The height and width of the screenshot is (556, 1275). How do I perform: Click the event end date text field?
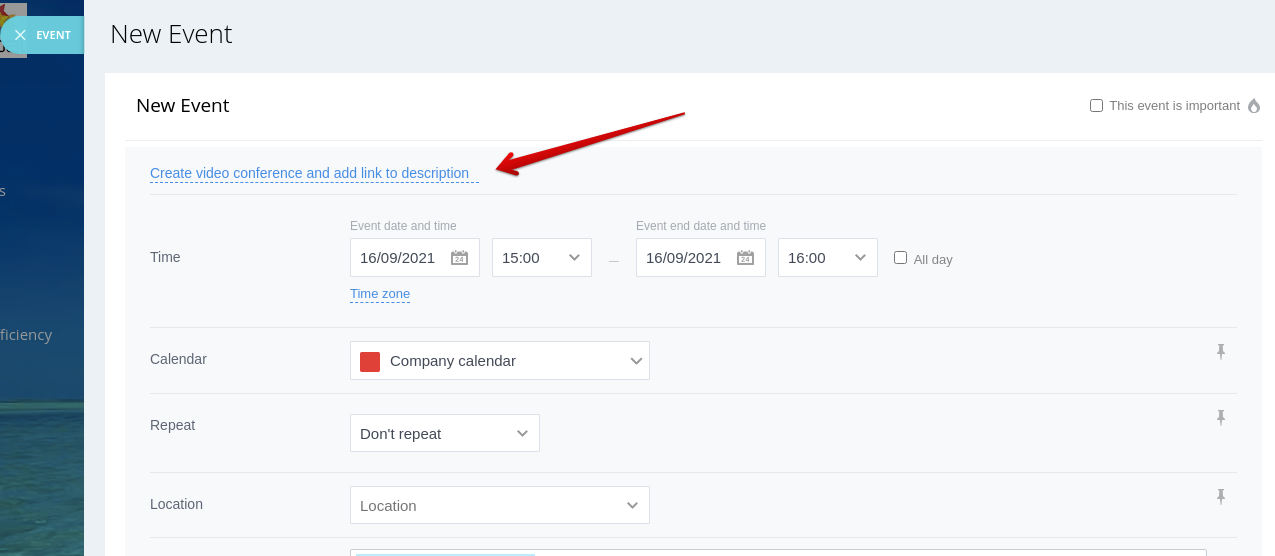coord(684,258)
